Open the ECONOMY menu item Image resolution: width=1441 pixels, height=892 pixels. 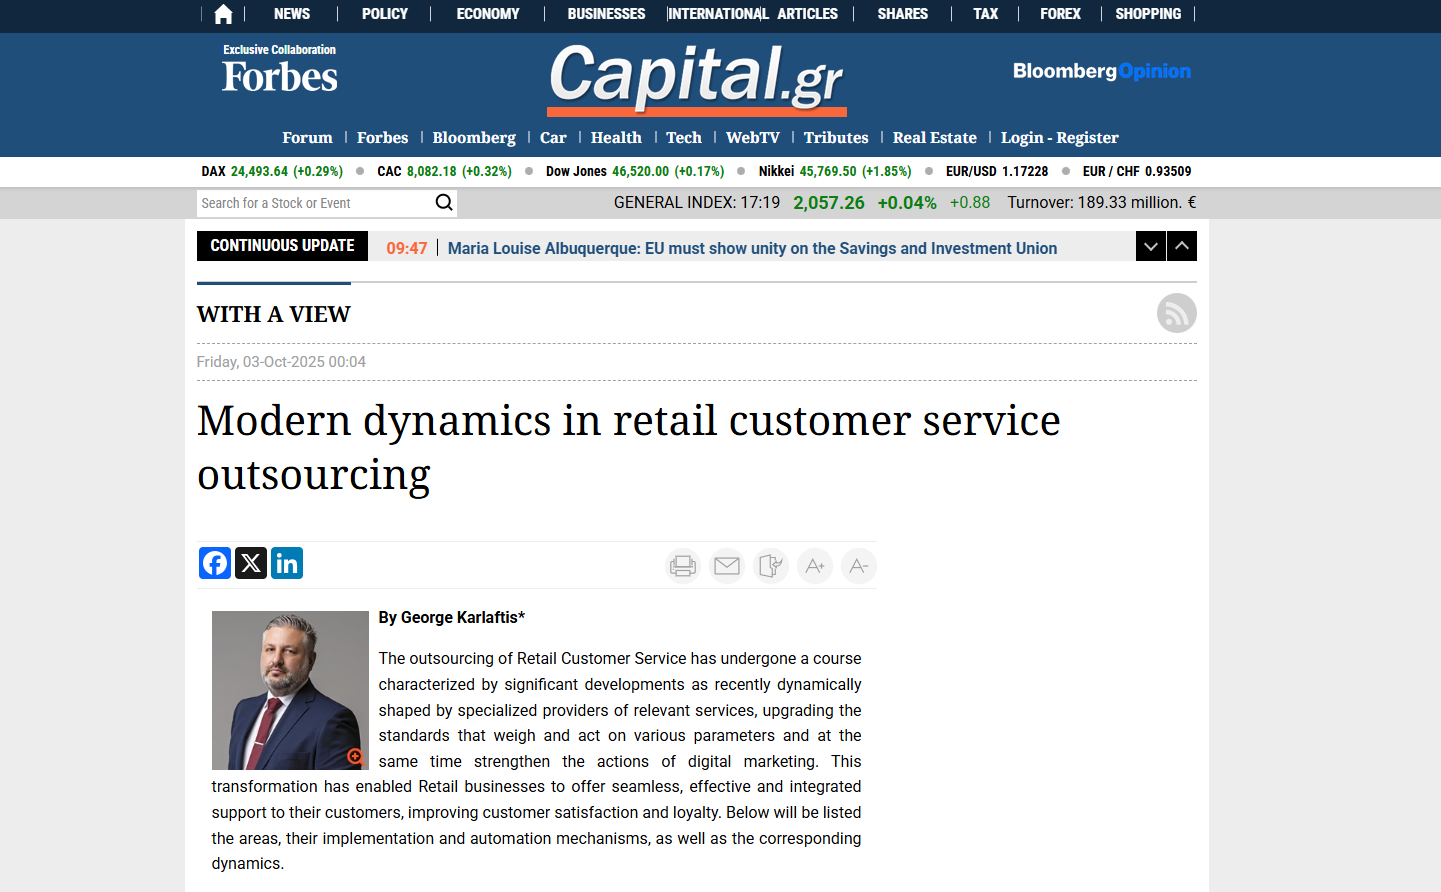coord(488,14)
